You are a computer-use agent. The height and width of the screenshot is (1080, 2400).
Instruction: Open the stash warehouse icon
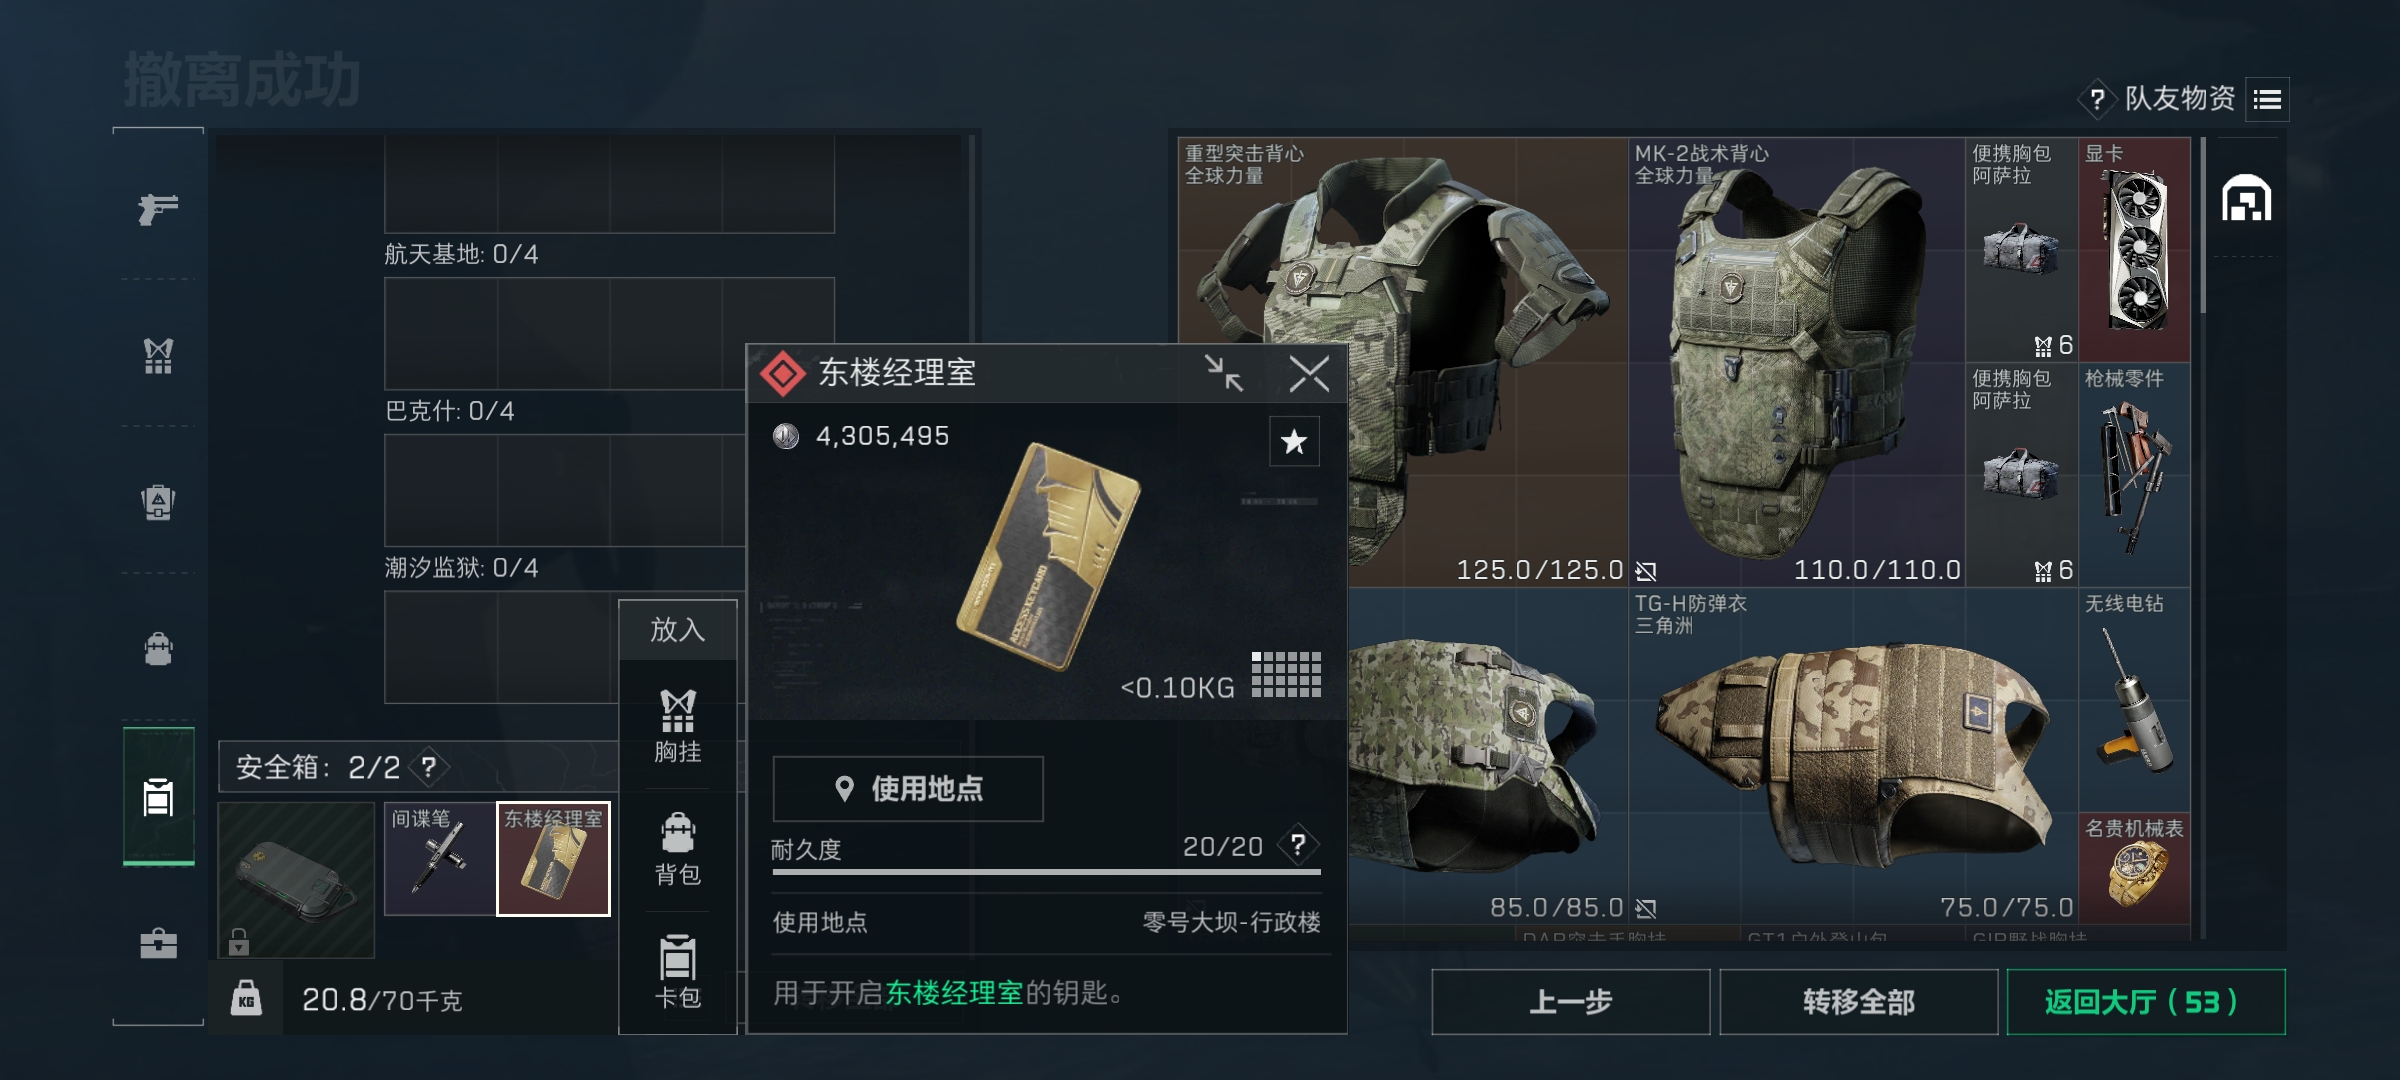(2246, 197)
